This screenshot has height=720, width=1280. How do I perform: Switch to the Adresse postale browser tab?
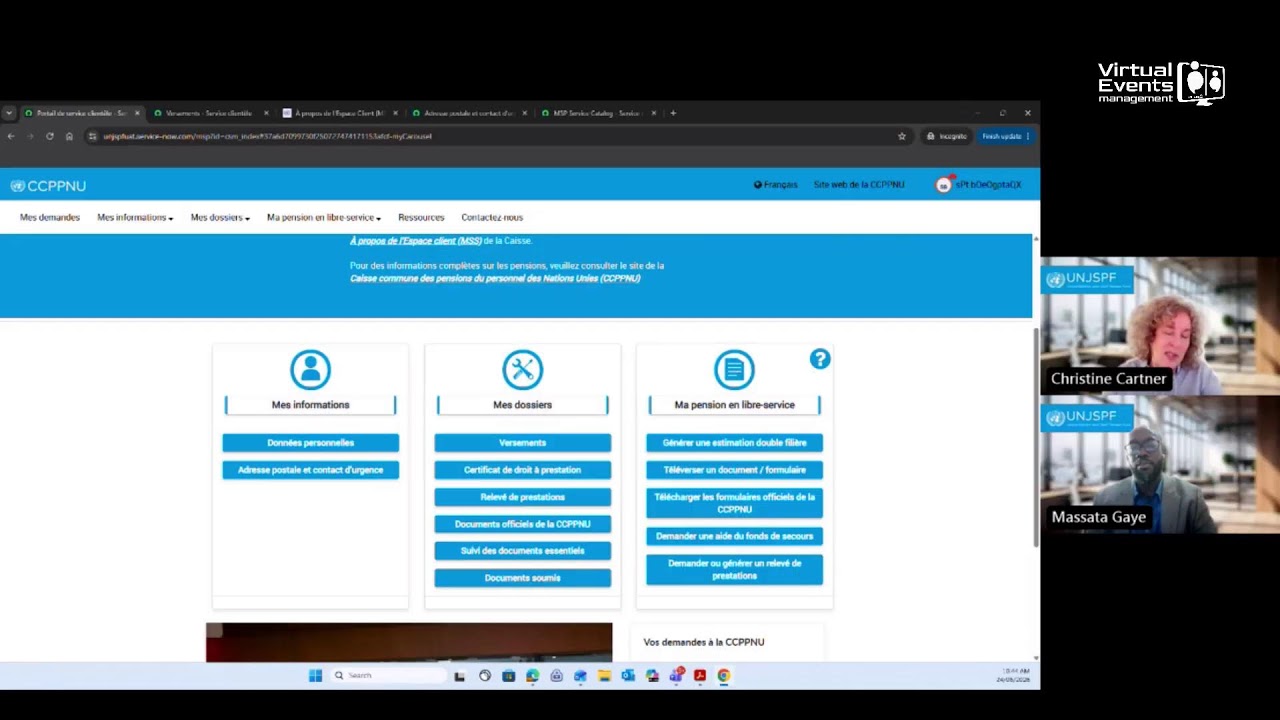[469, 113]
